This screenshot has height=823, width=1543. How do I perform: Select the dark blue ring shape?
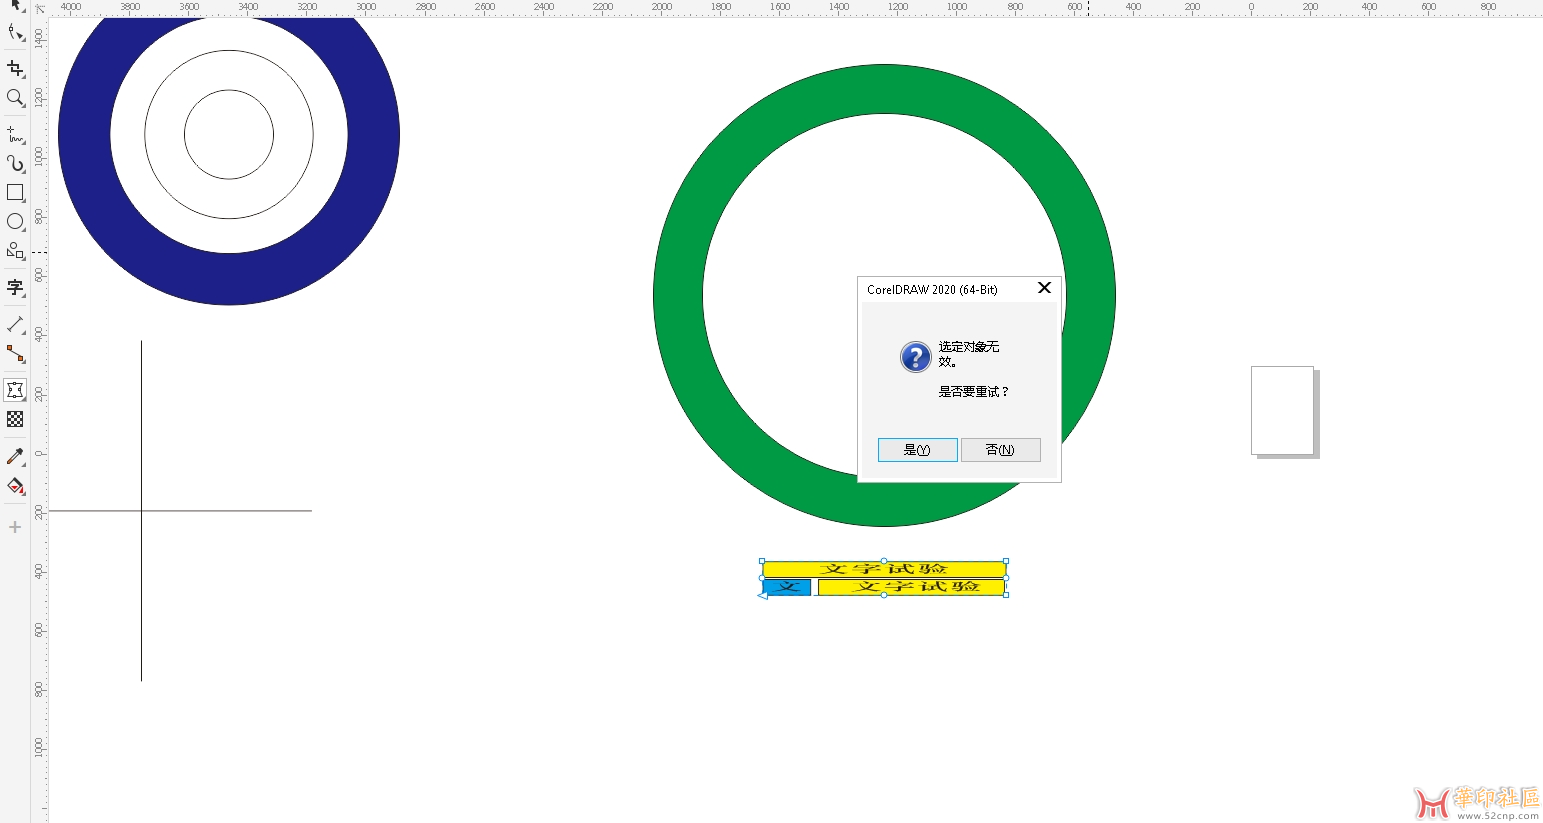point(84,134)
